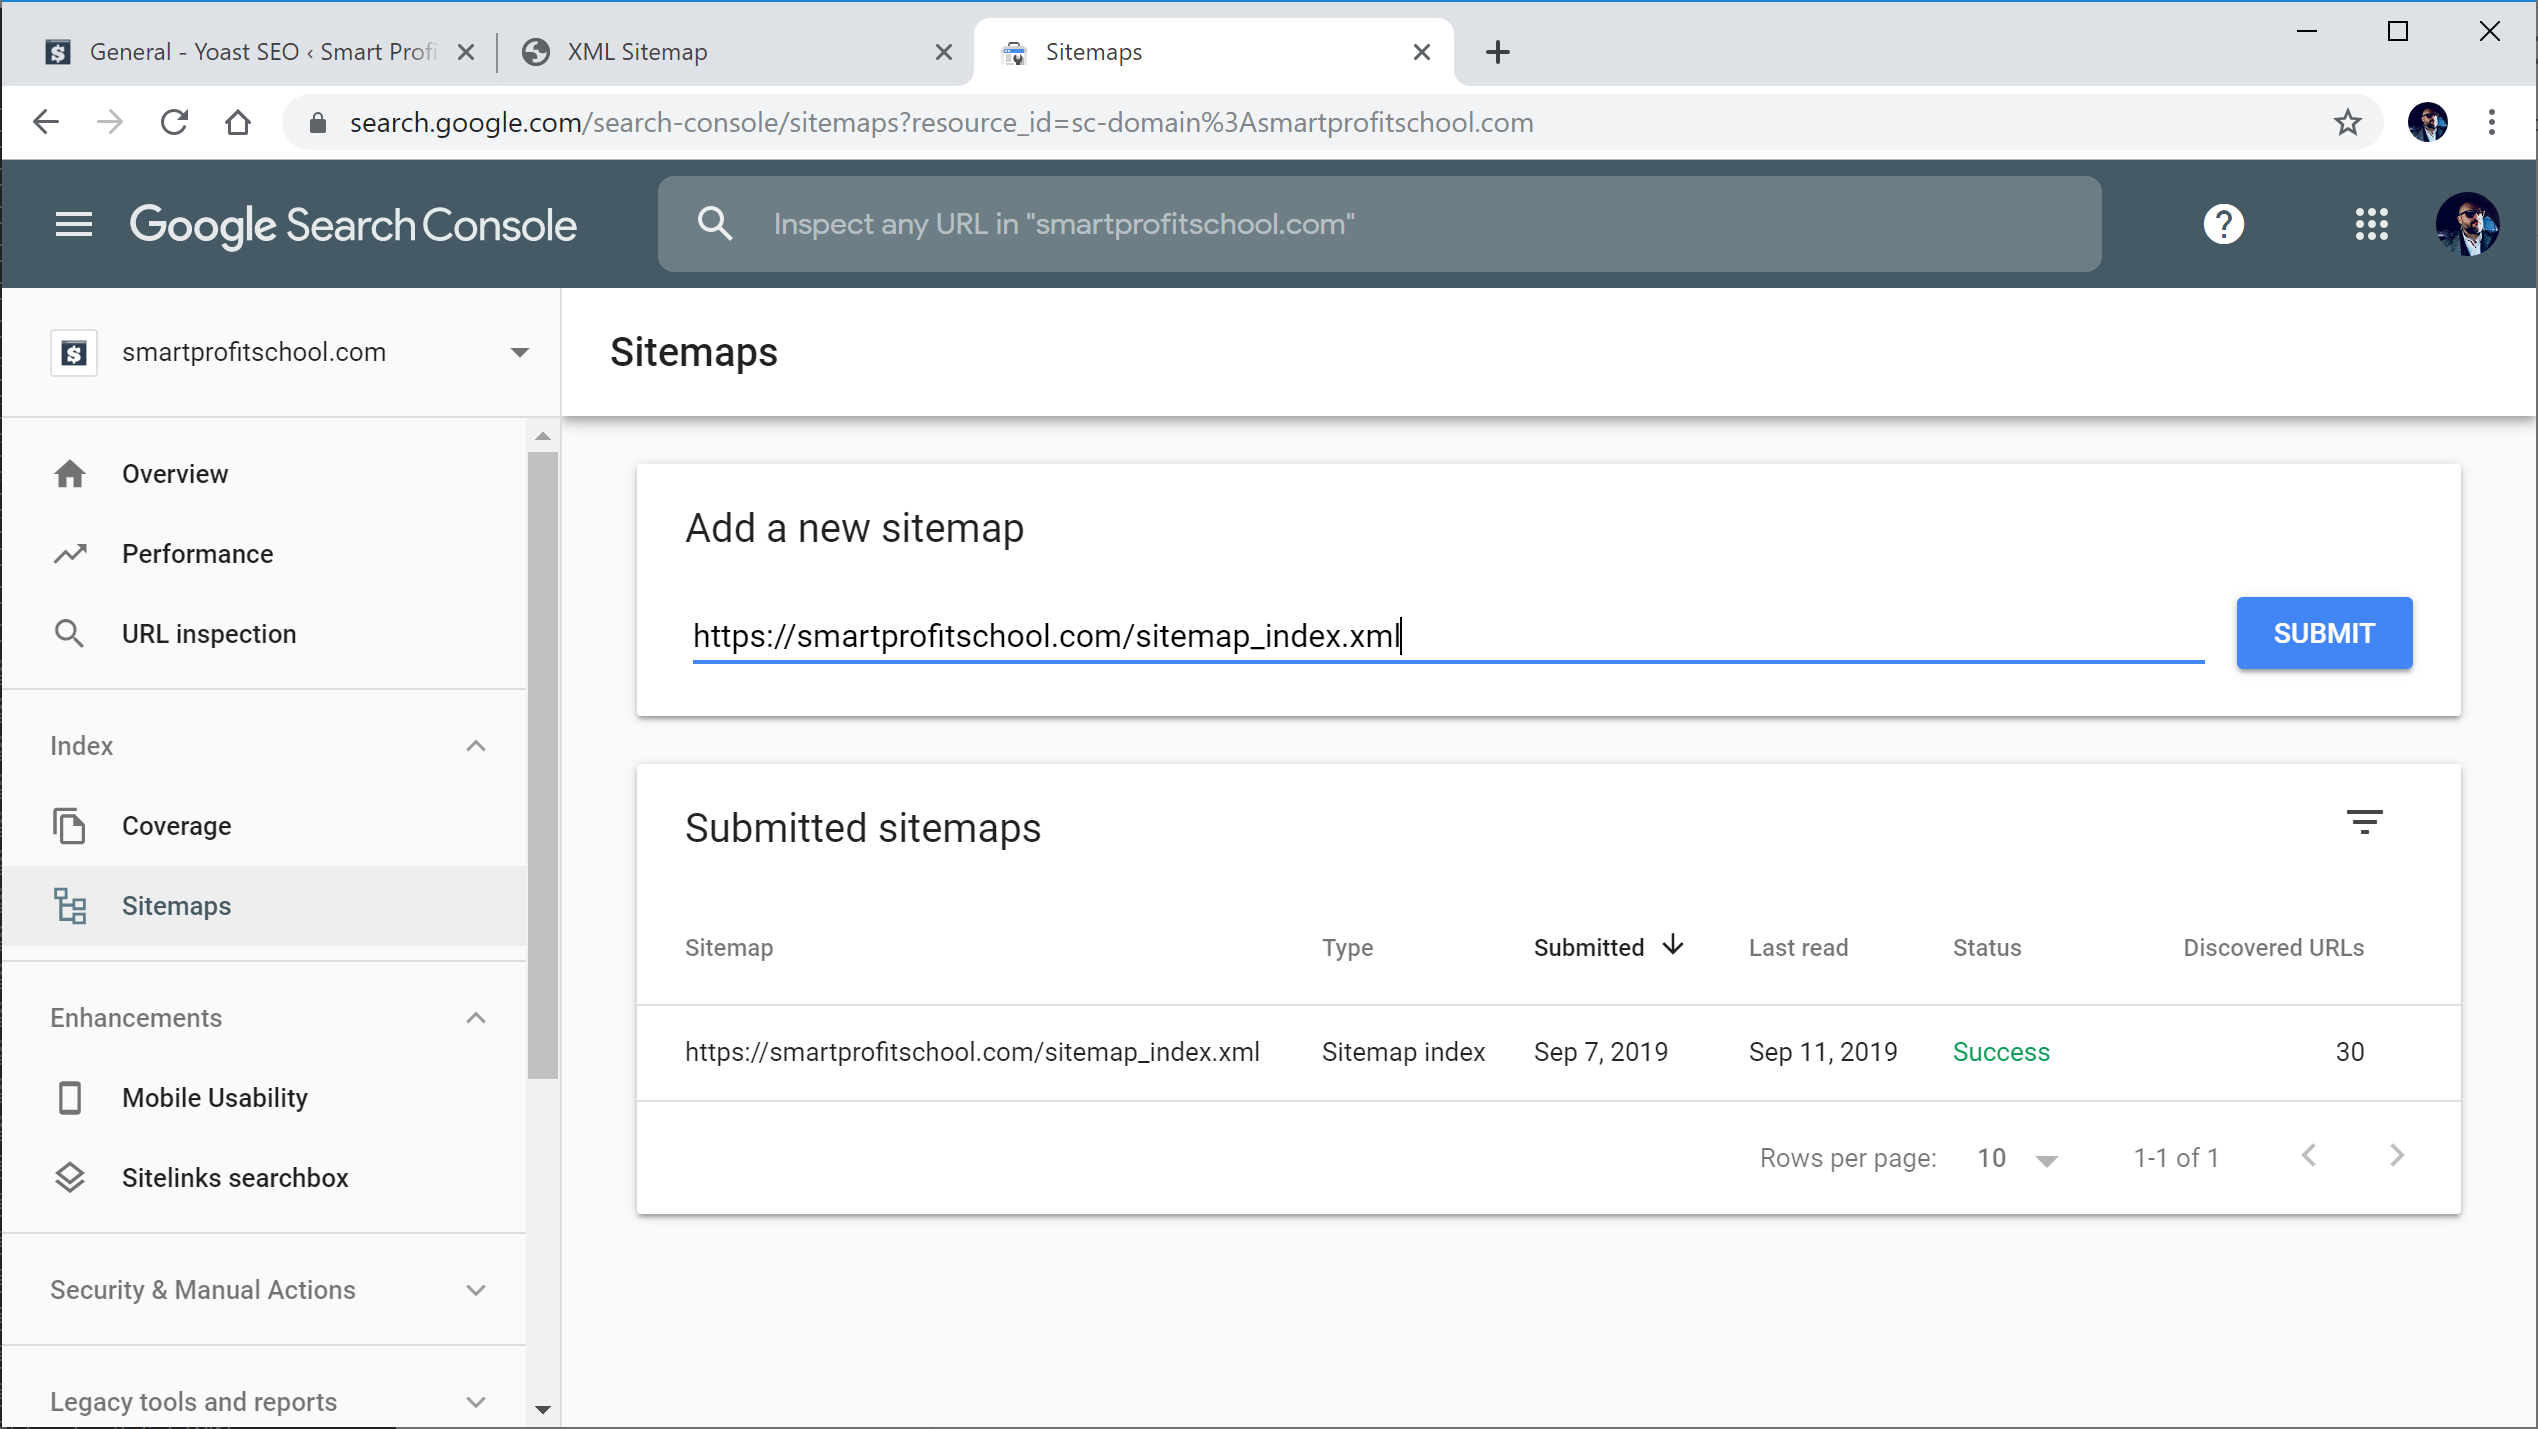This screenshot has height=1429, width=2538.
Task: Click the Success status text
Action: pos(2001,1052)
